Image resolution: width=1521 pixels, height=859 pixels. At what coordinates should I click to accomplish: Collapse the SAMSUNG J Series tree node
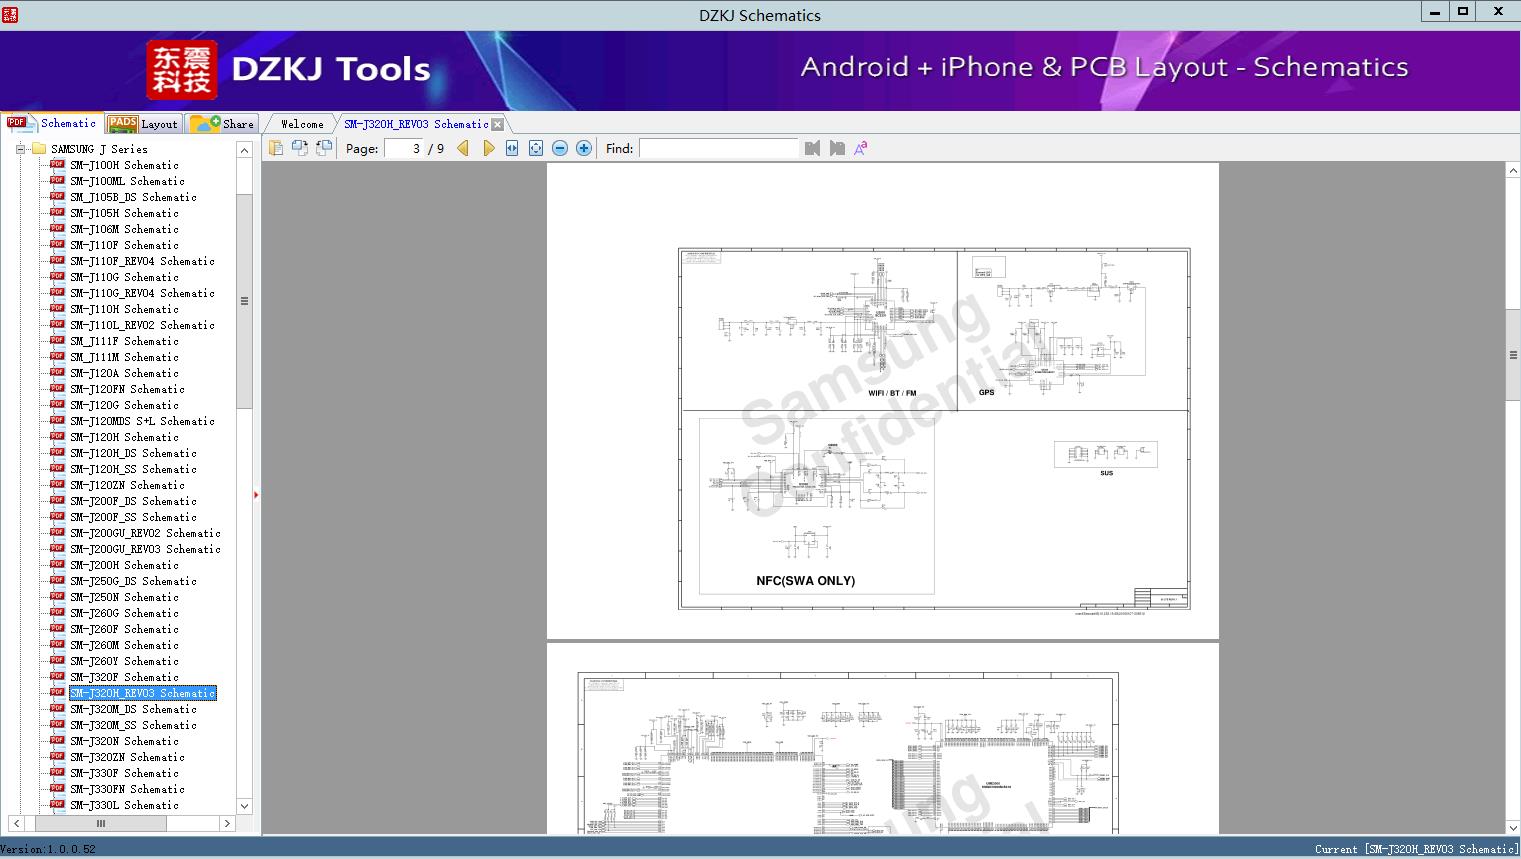click(x=20, y=149)
